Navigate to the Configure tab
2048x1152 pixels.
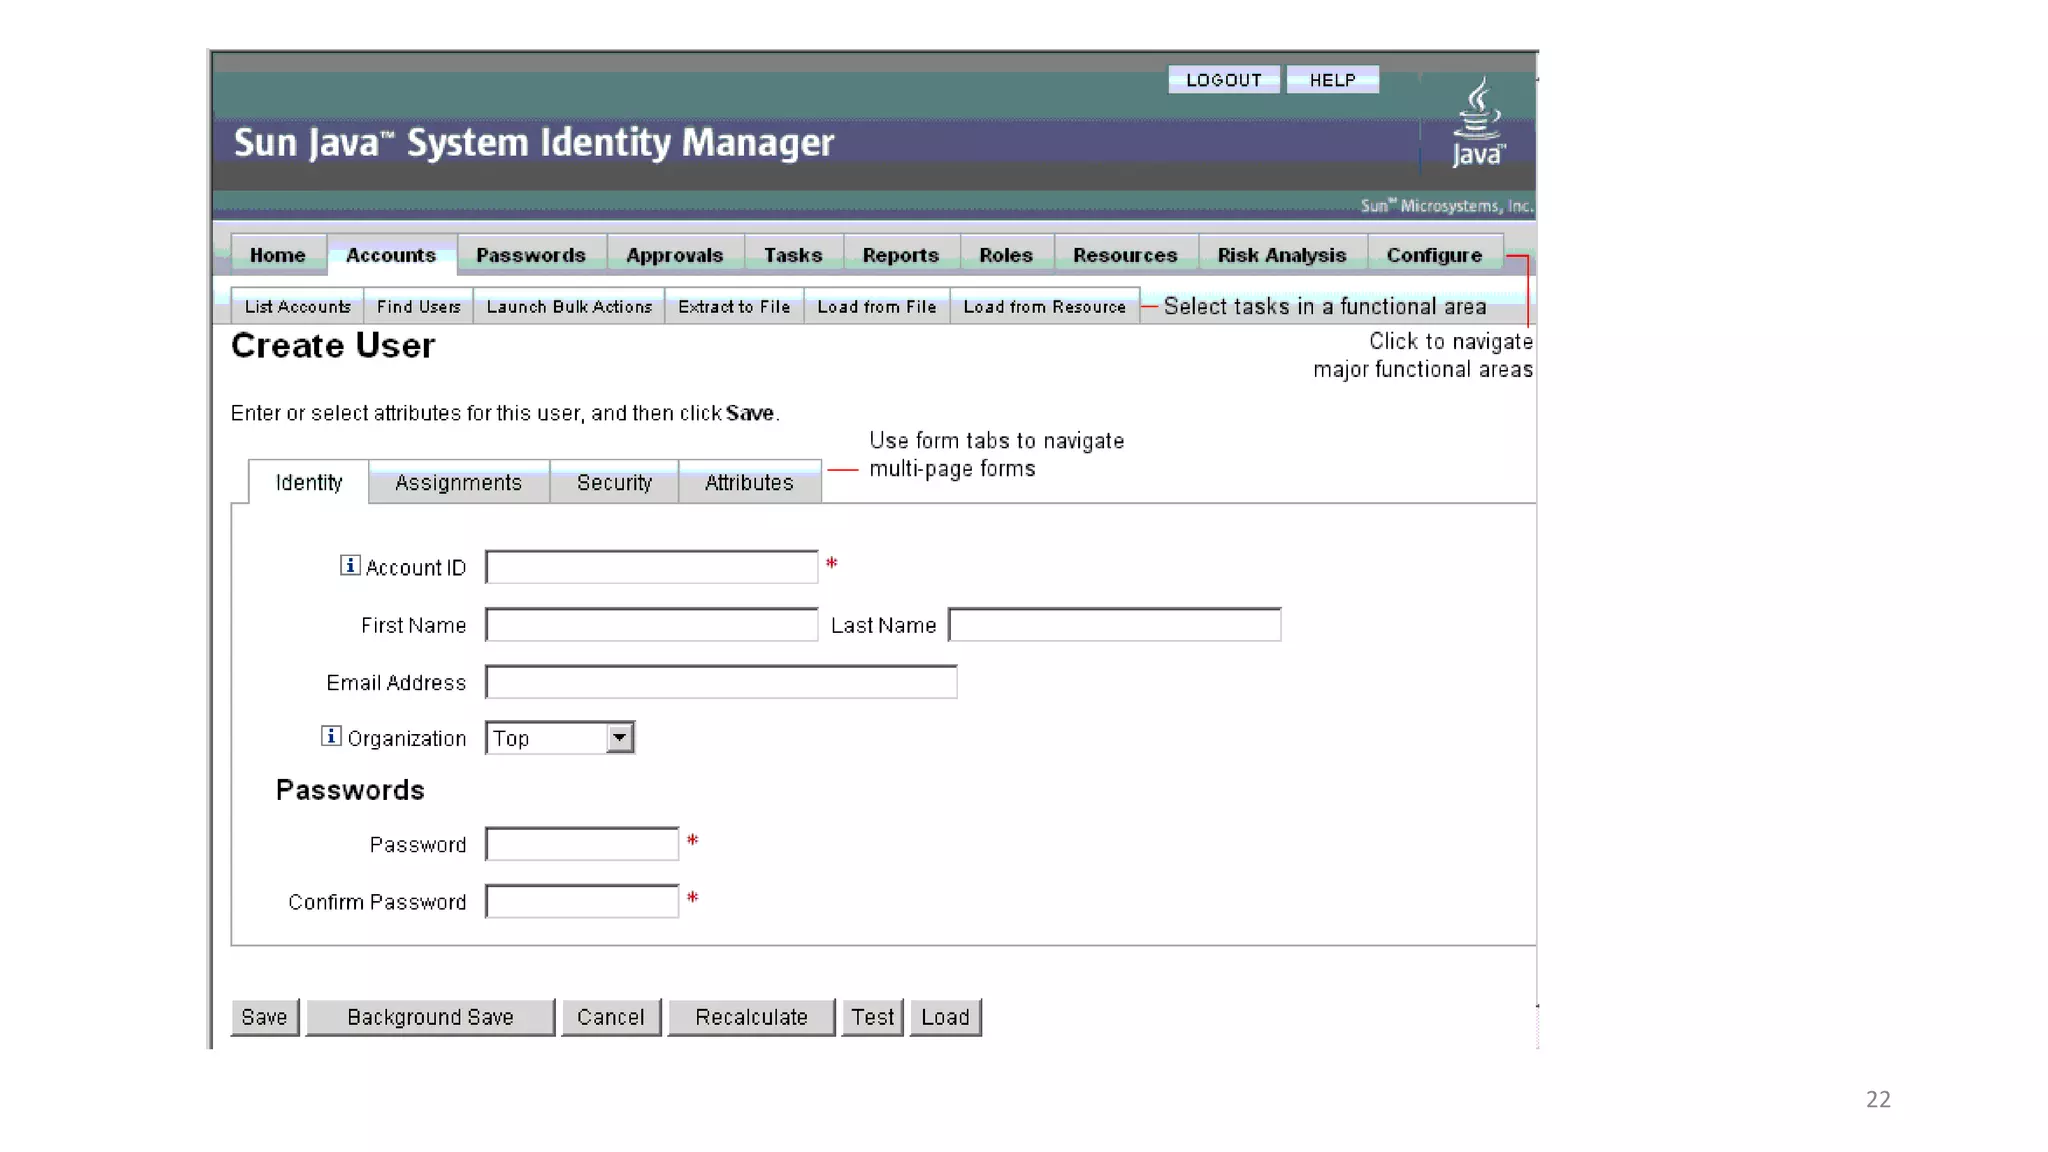click(1433, 255)
